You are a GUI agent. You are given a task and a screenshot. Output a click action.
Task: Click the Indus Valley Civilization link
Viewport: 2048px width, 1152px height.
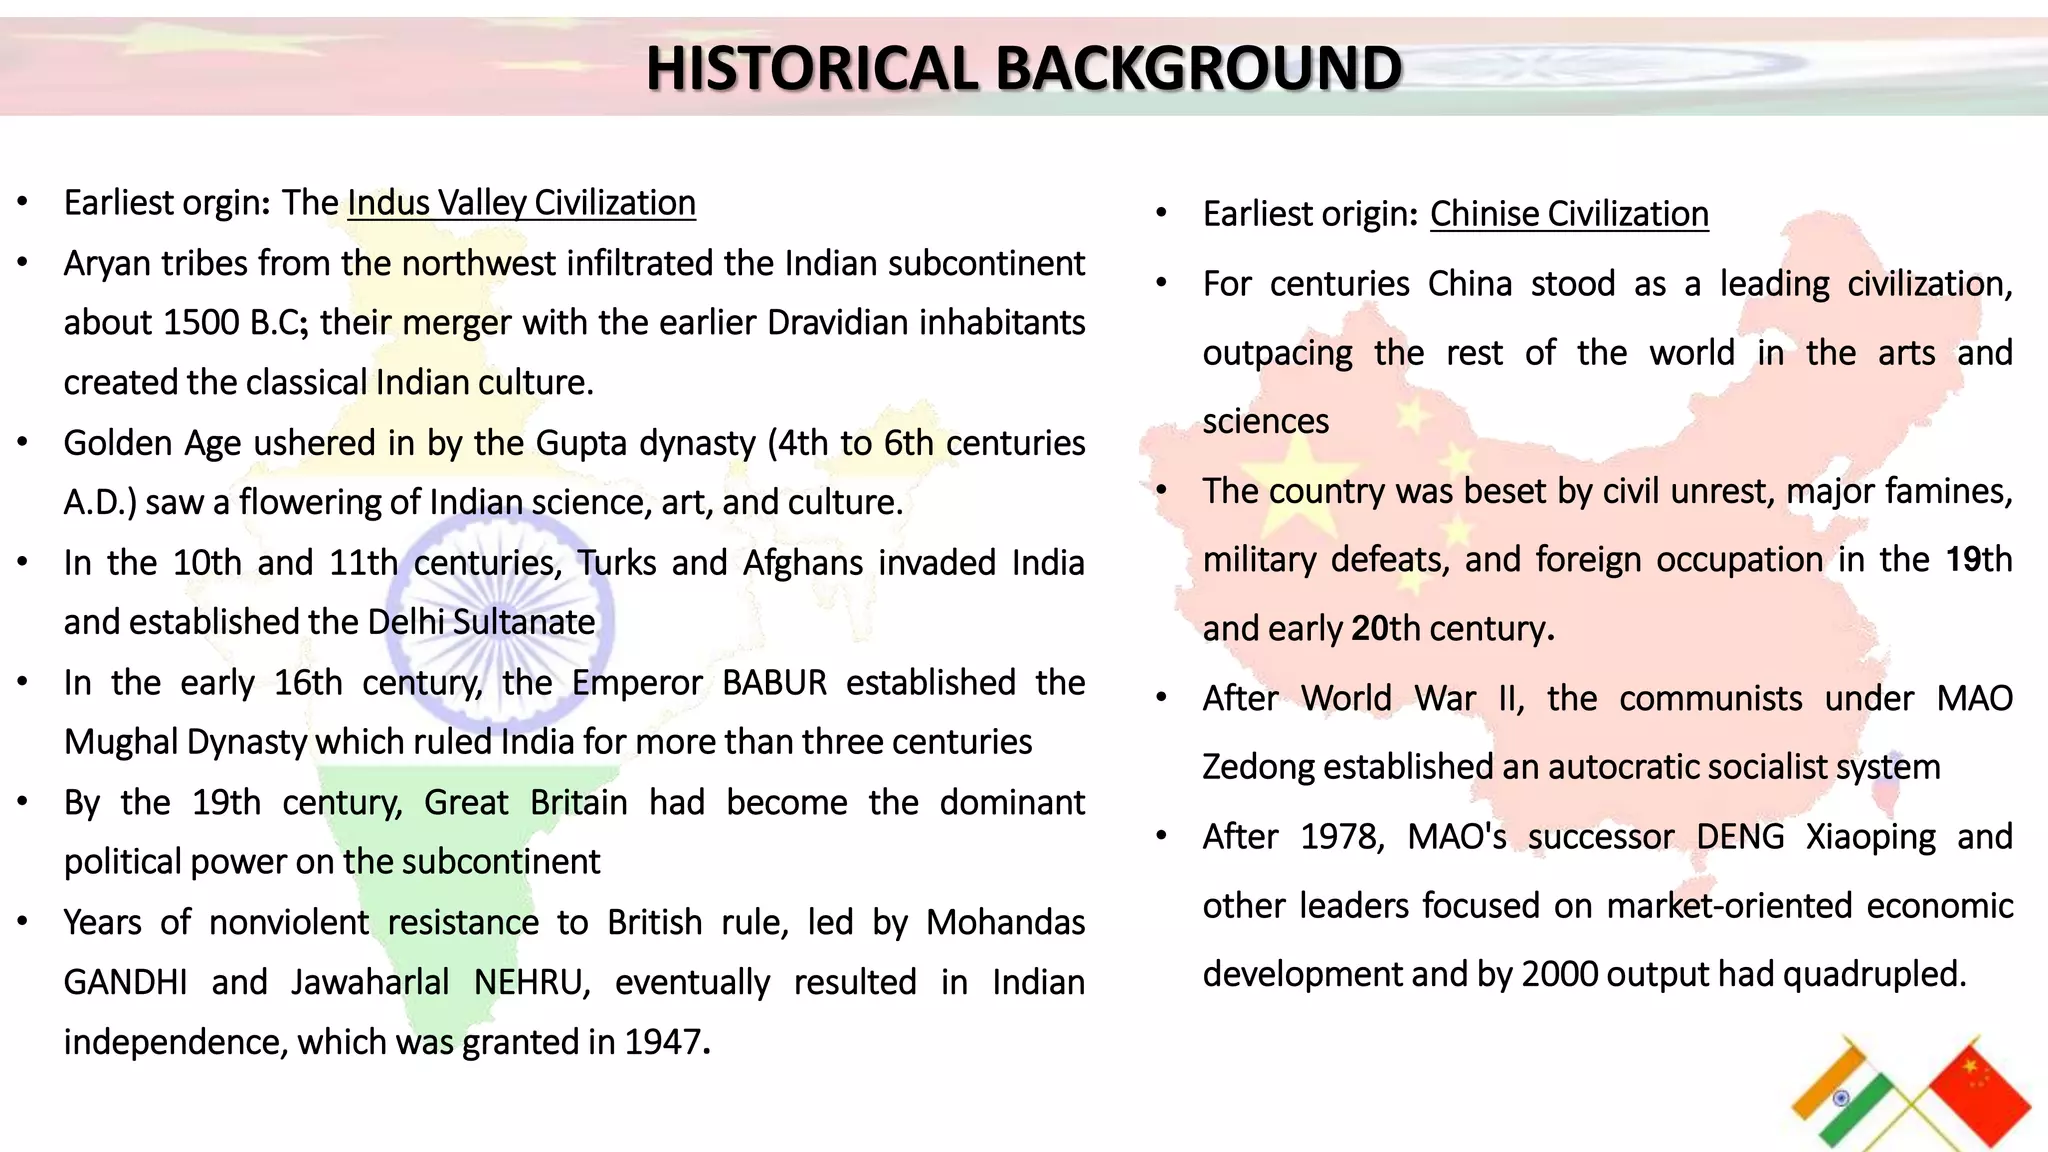pos(521,203)
